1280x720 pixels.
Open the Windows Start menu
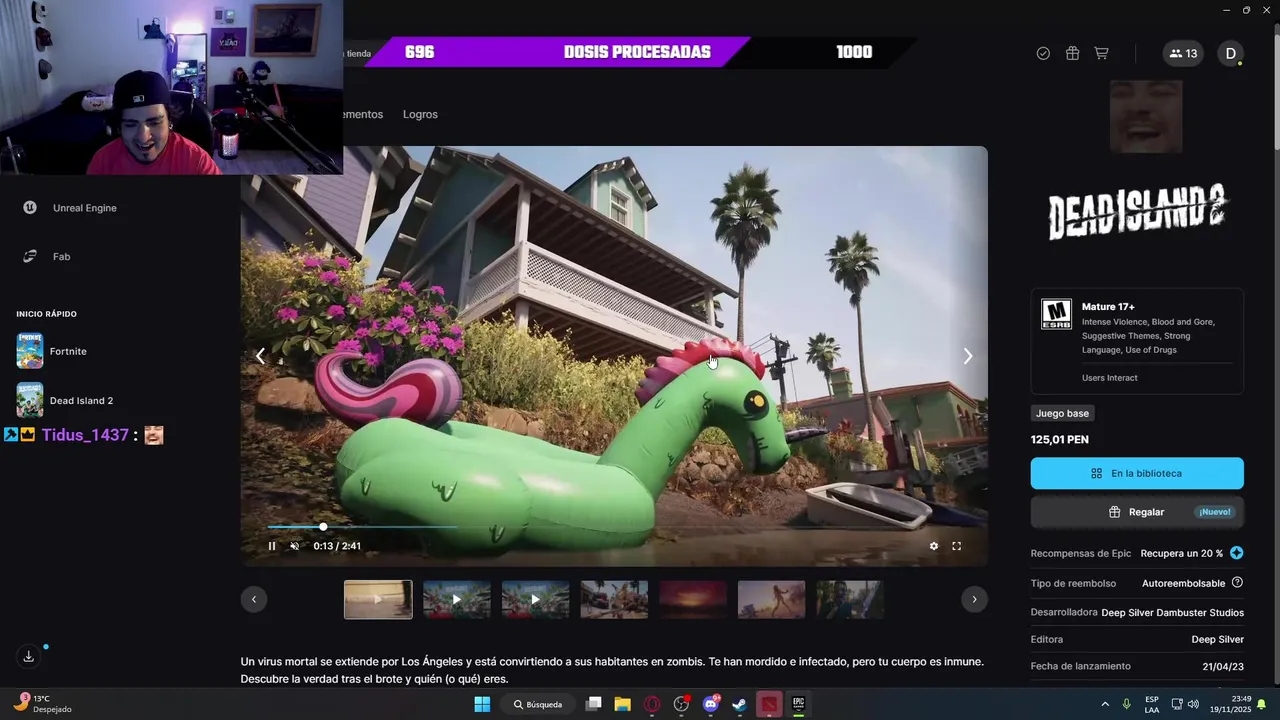(x=482, y=704)
